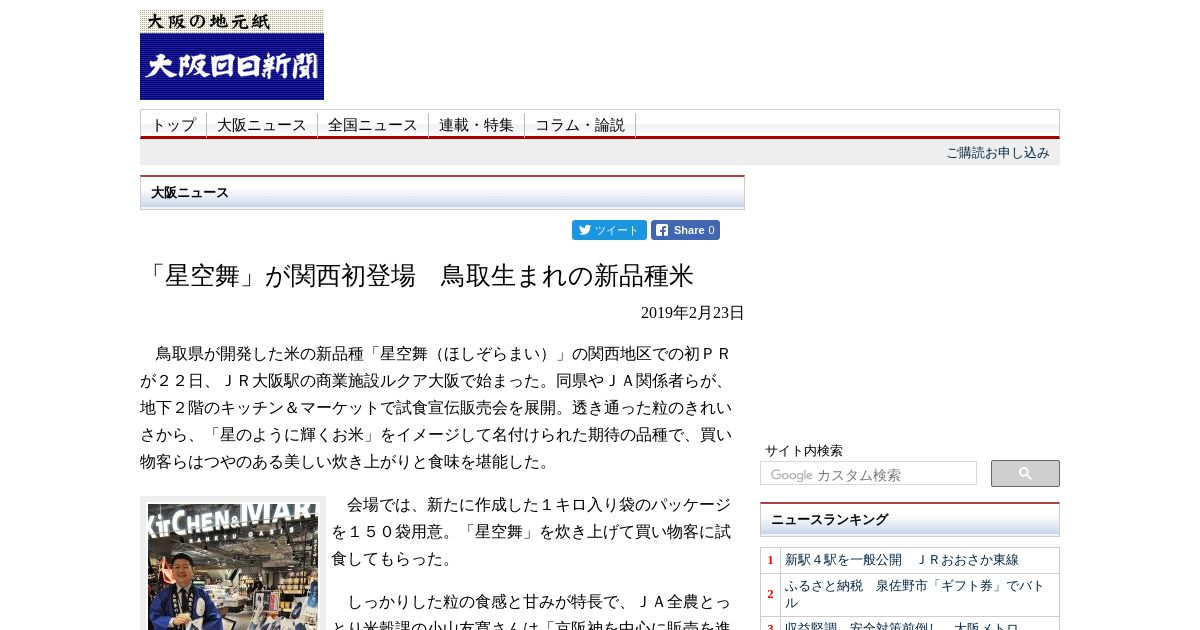The width and height of the screenshot is (1200, 630).
Task: Click the Facebook Share button
Action: [x=685, y=230]
